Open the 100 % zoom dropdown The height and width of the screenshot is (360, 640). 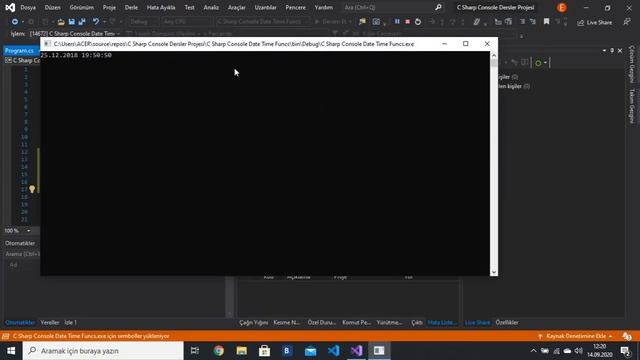18,231
